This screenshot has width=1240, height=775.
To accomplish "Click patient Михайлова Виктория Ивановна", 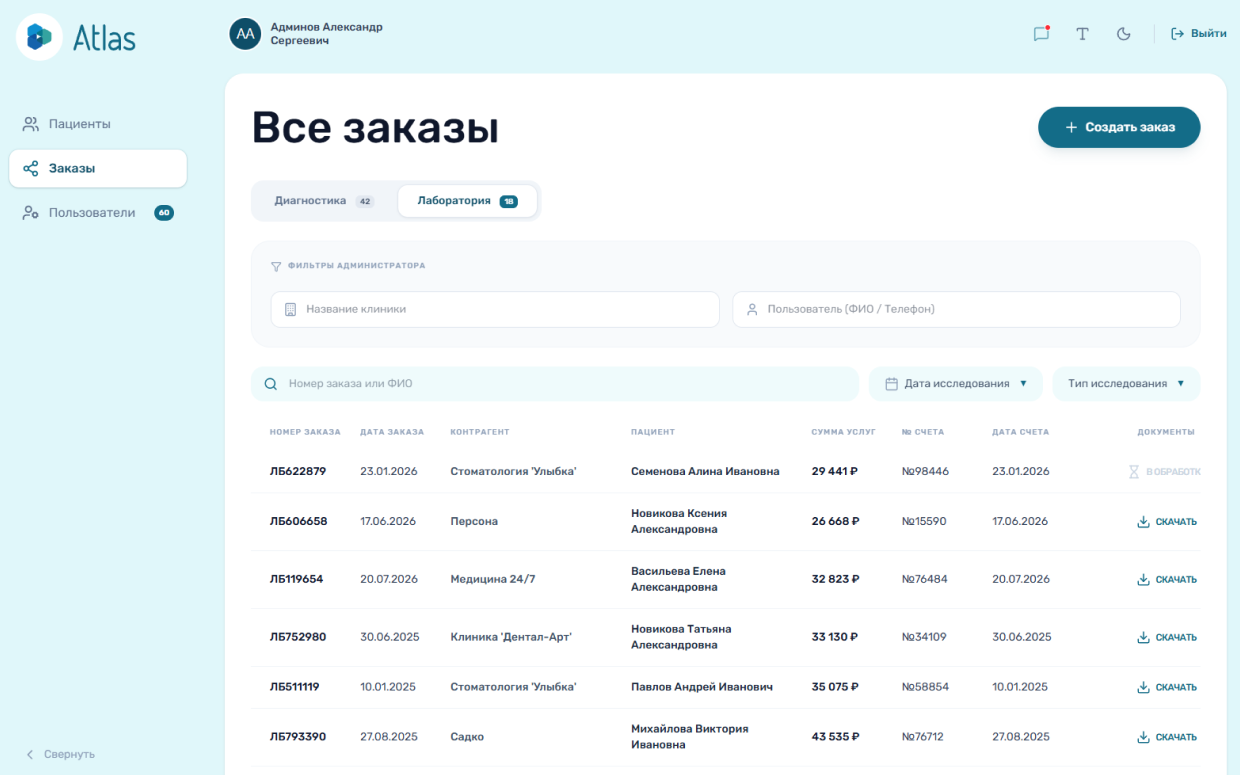I will point(690,737).
